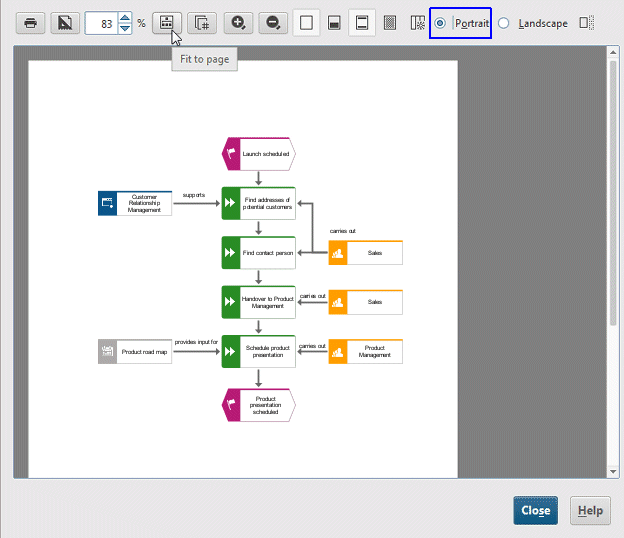The image size is (624, 538).
Task: Click the Close button
Action: tap(536, 511)
